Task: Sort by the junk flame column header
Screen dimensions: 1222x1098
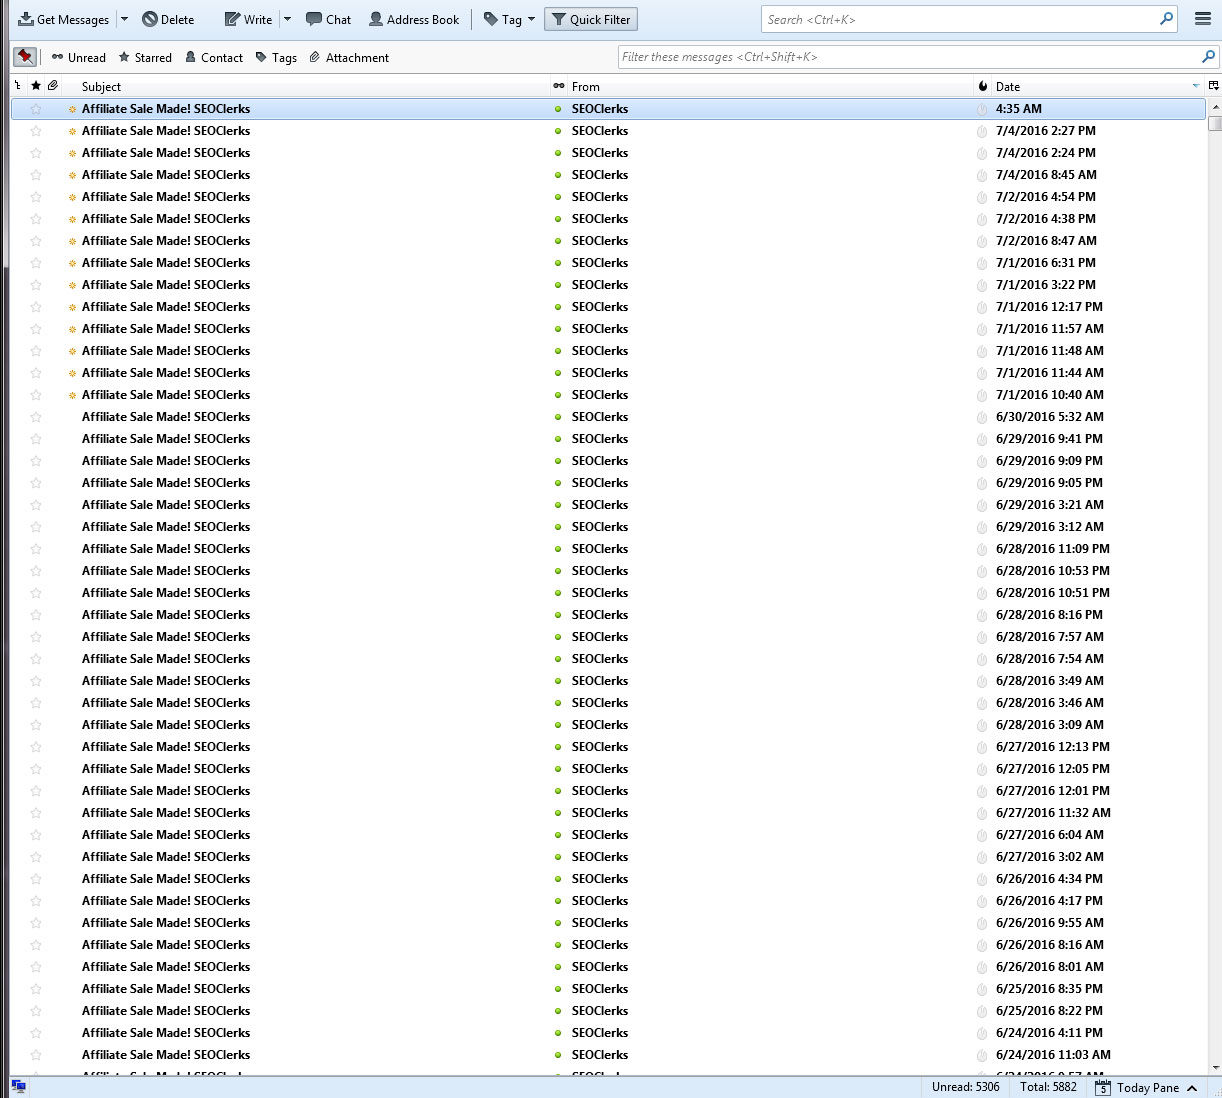Action: 983,86
